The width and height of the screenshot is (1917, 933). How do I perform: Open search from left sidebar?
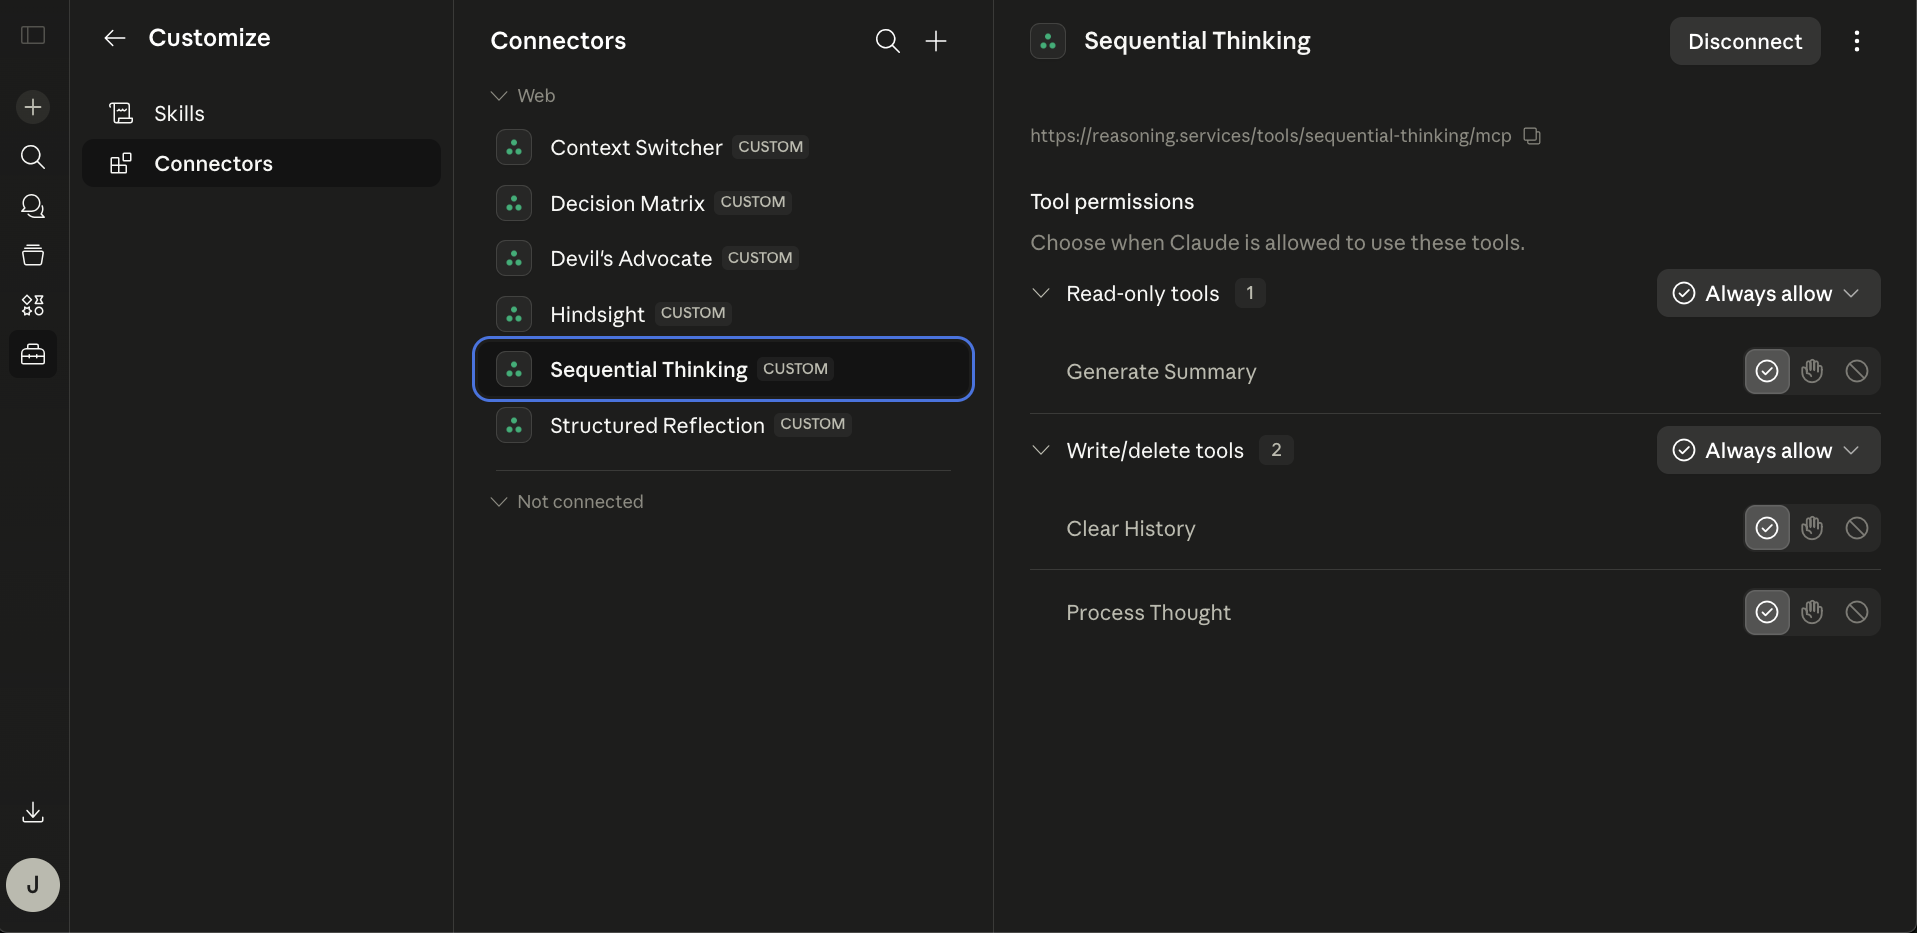(x=33, y=157)
